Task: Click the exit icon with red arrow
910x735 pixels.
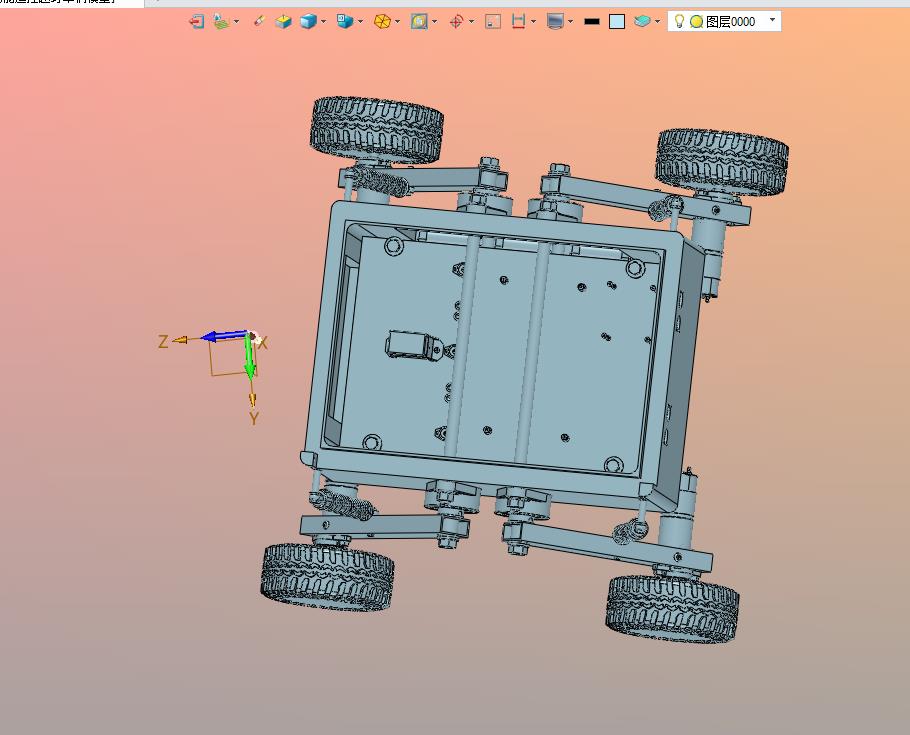Action: click(197, 22)
